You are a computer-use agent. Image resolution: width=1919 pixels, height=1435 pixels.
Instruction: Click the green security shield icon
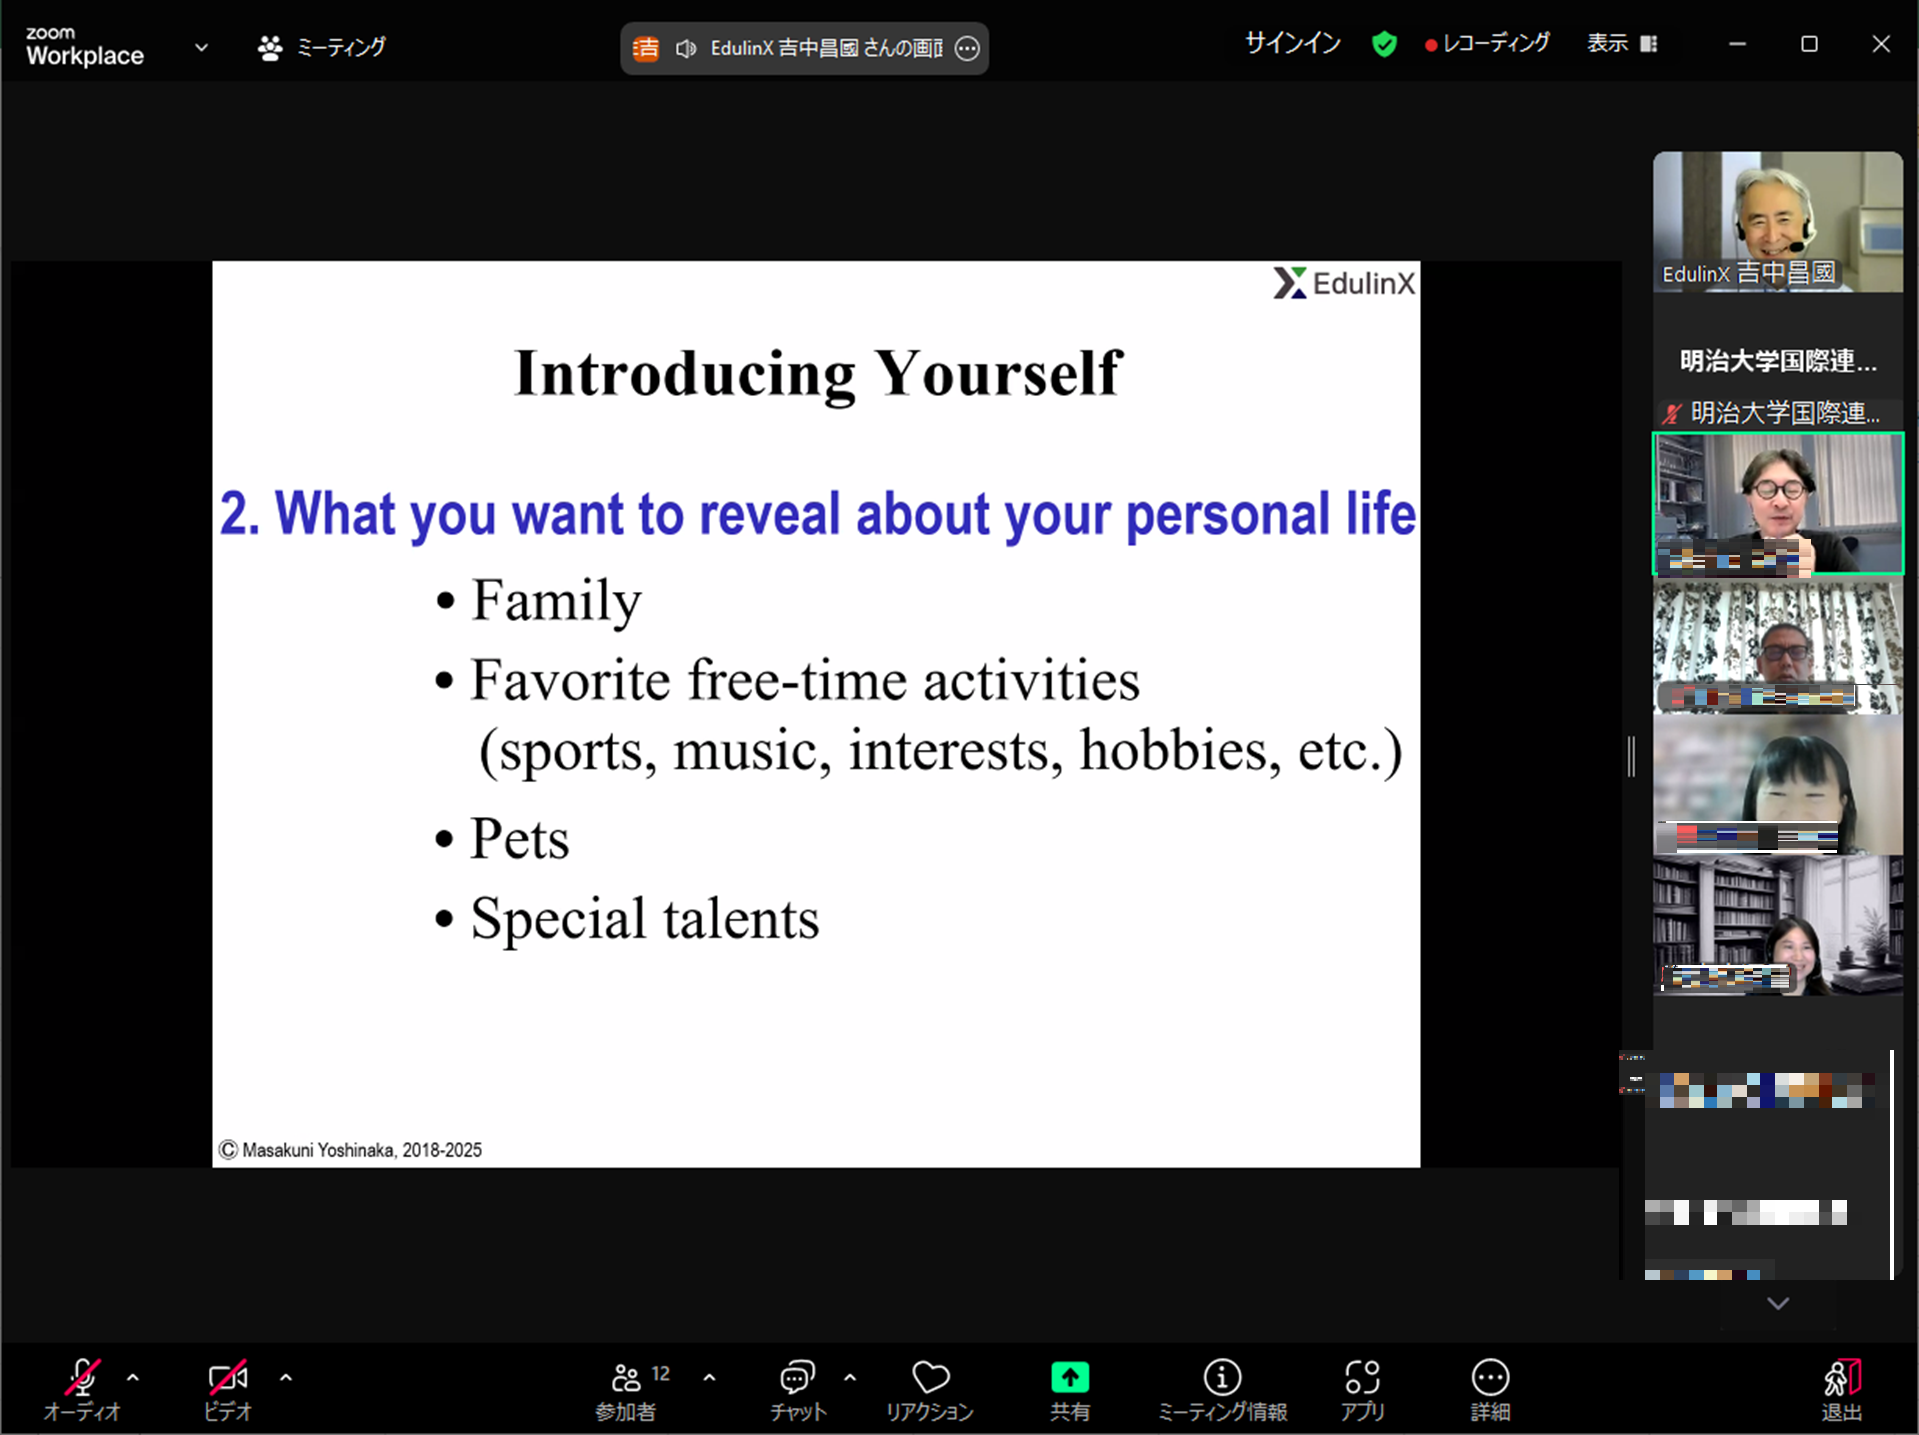(1384, 44)
